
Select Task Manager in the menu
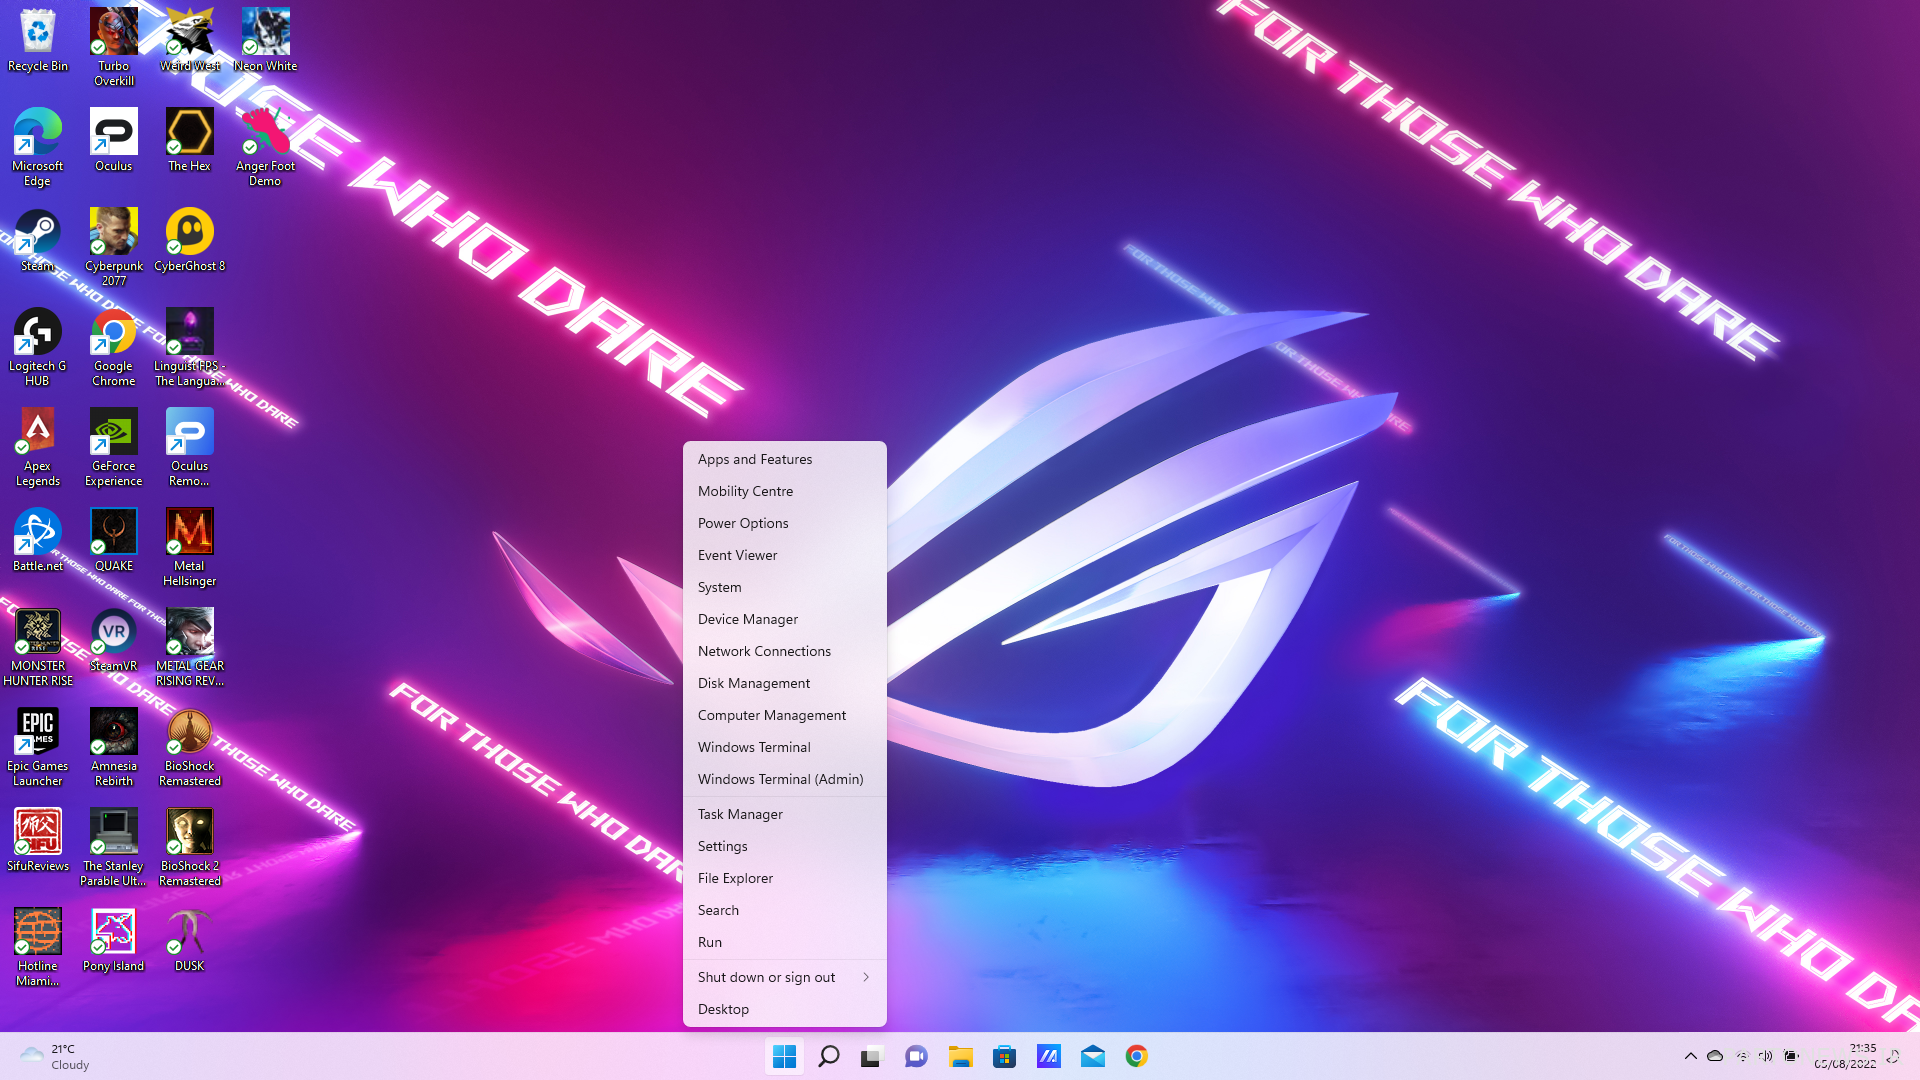click(740, 814)
